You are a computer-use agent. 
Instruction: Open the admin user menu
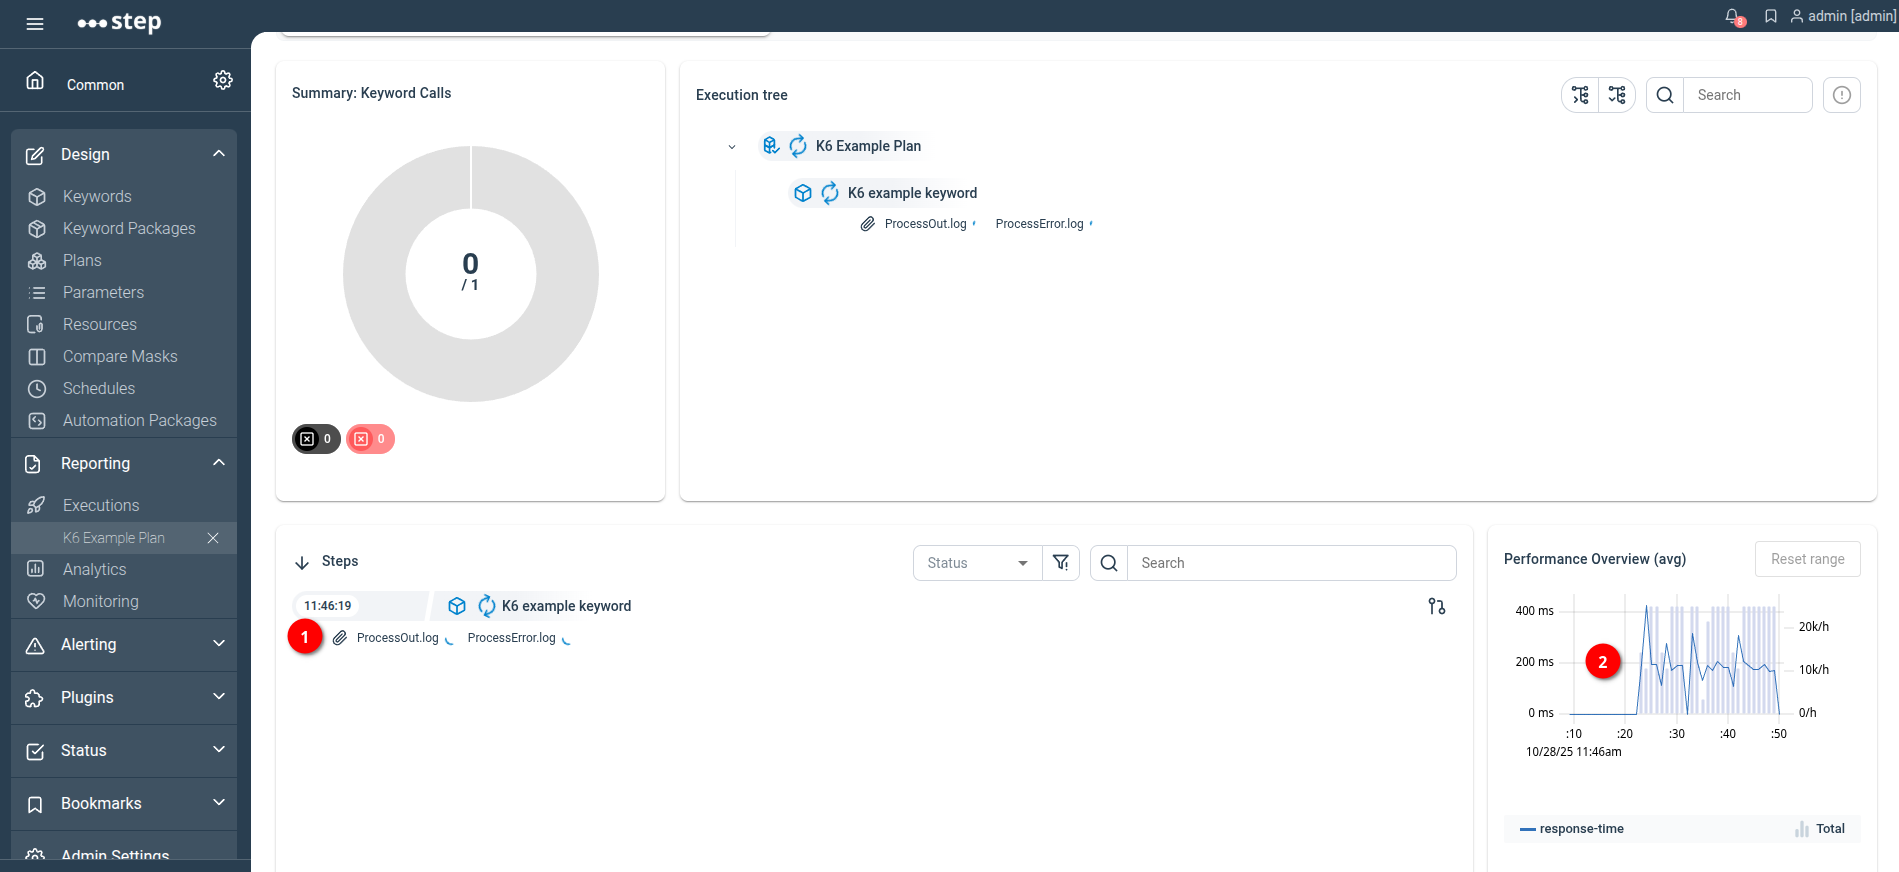(x=1843, y=16)
